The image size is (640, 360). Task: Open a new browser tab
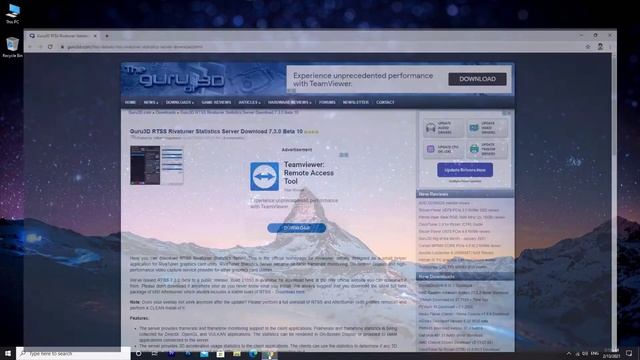tap(107, 36)
